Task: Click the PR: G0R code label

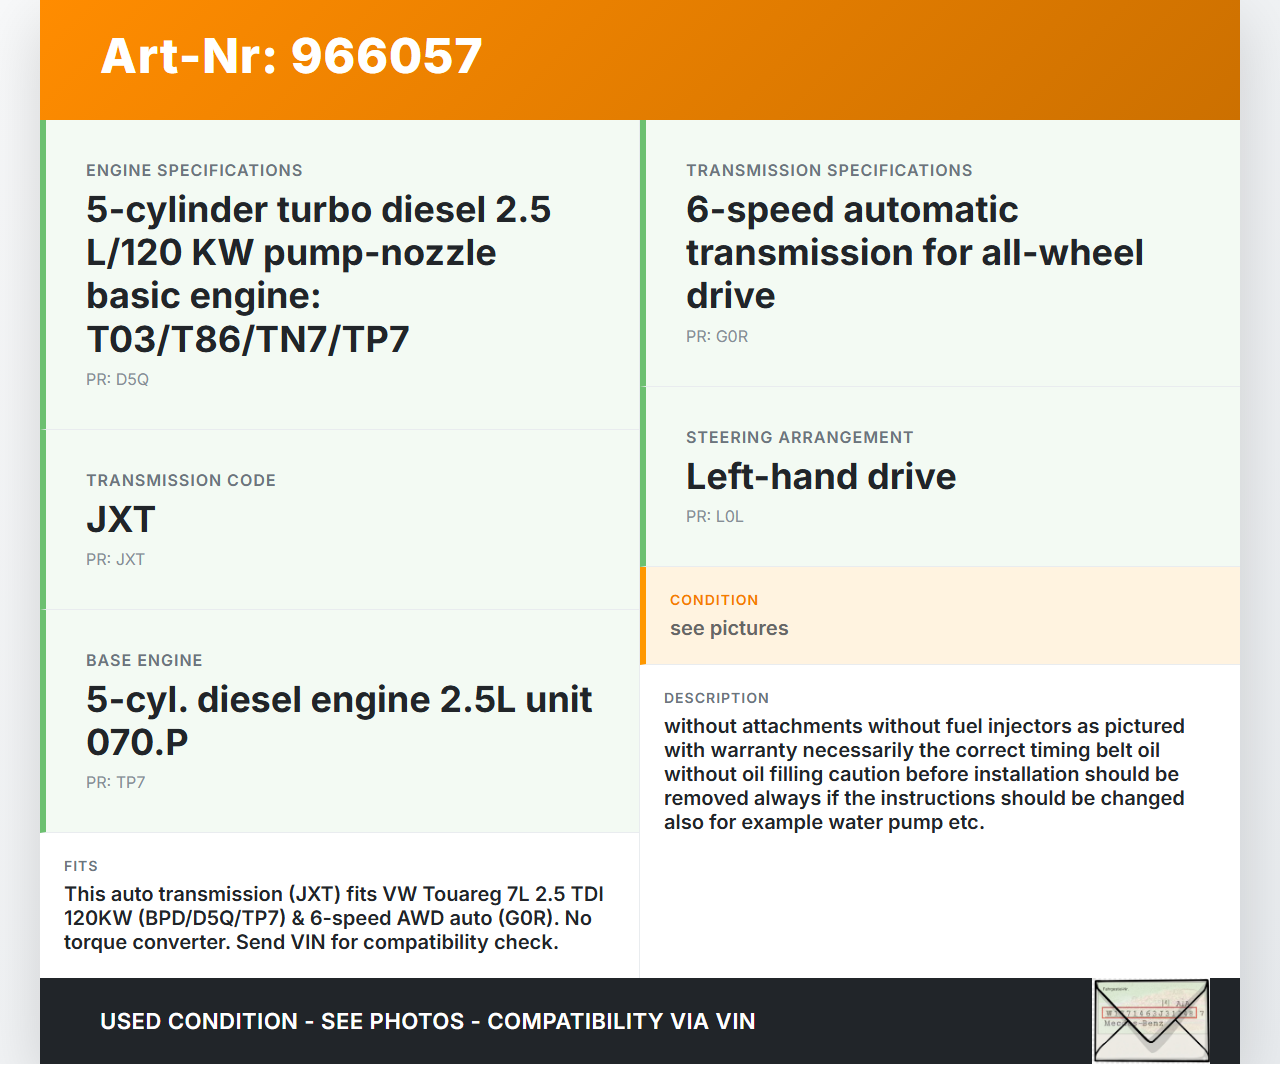Action: (716, 337)
